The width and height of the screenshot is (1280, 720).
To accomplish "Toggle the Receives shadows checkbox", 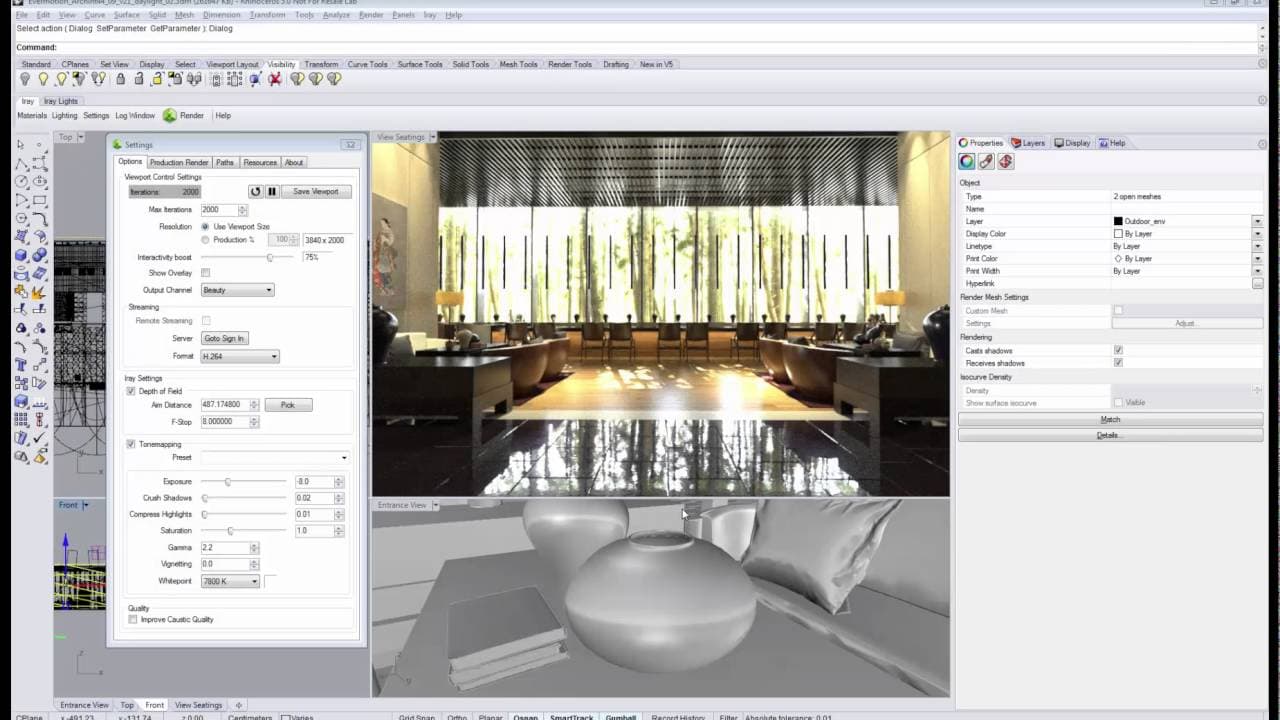I will (1118, 363).
